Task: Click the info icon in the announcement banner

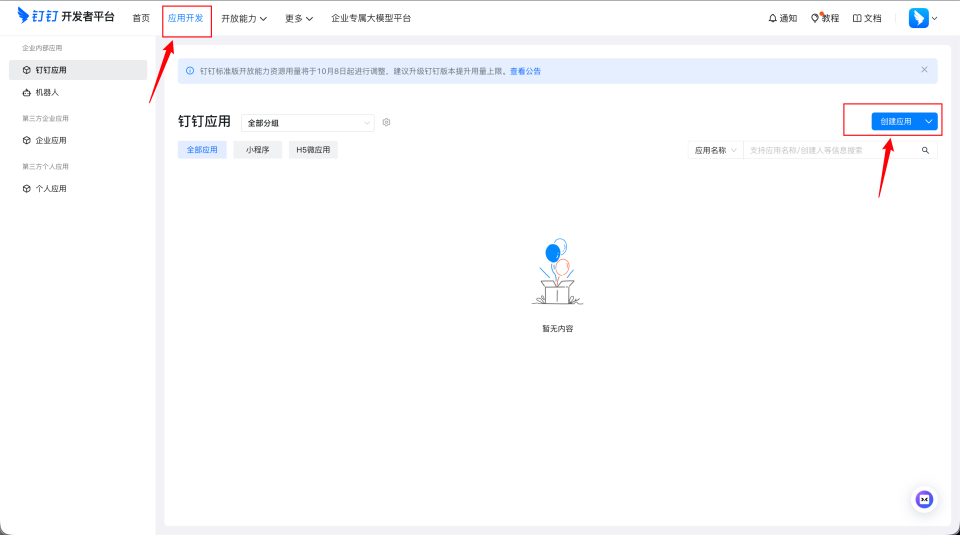Action: tap(190, 71)
